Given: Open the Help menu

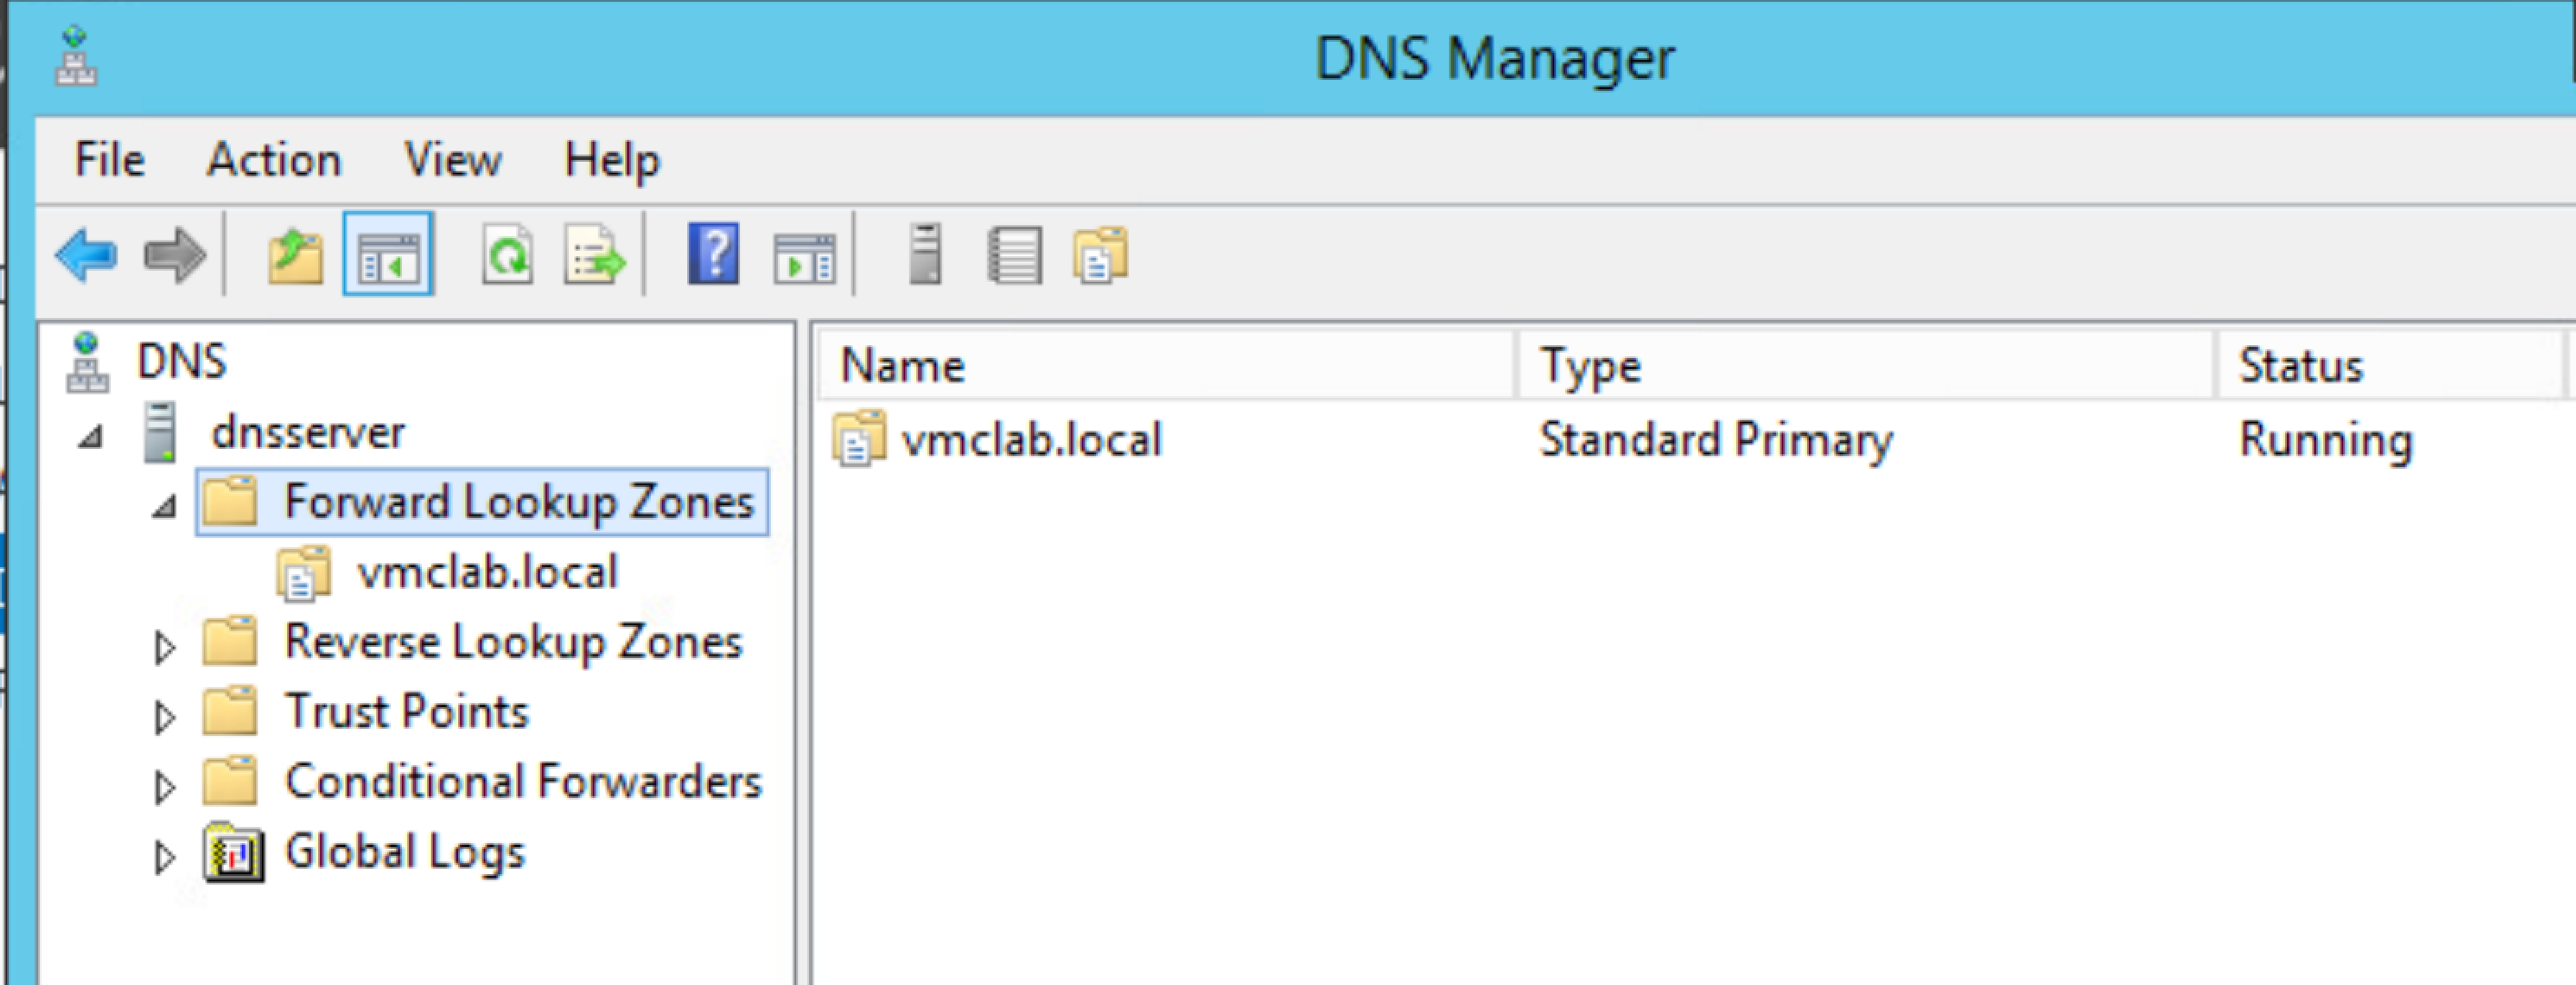Looking at the screenshot, I should coord(612,162).
